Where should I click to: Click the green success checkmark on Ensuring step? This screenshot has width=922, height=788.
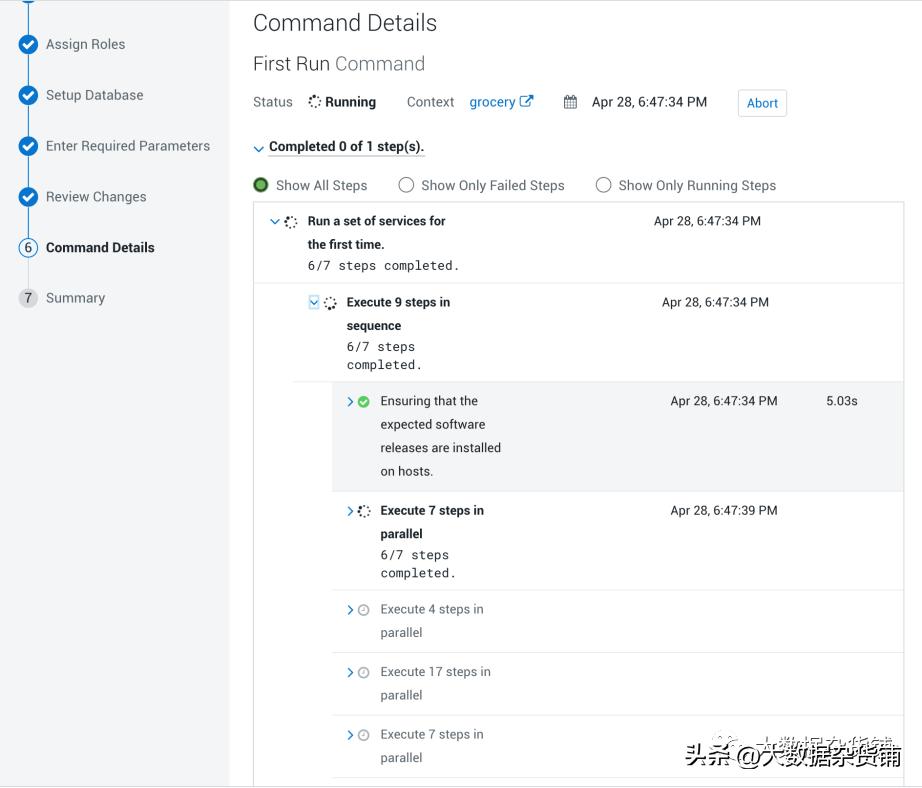pyautogui.click(x=364, y=402)
